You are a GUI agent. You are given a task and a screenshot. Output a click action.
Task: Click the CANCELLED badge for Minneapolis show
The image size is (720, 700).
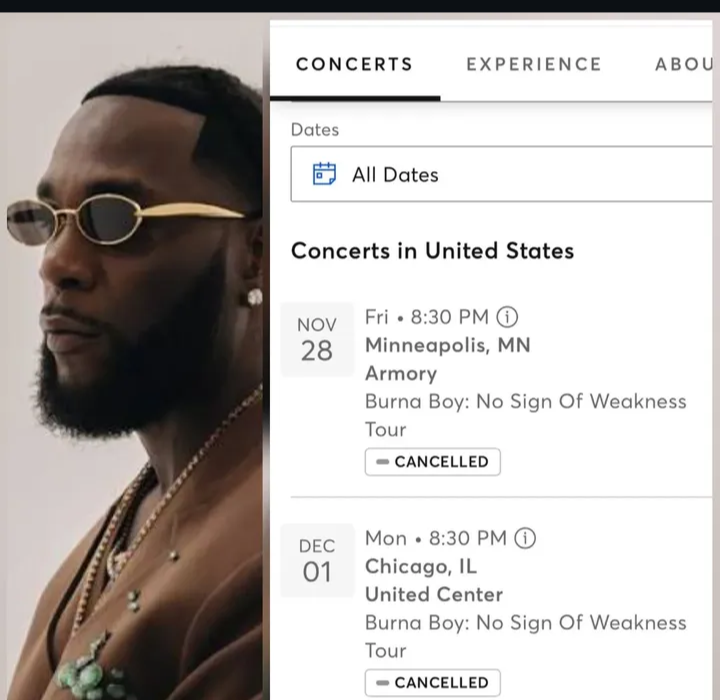click(433, 462)
